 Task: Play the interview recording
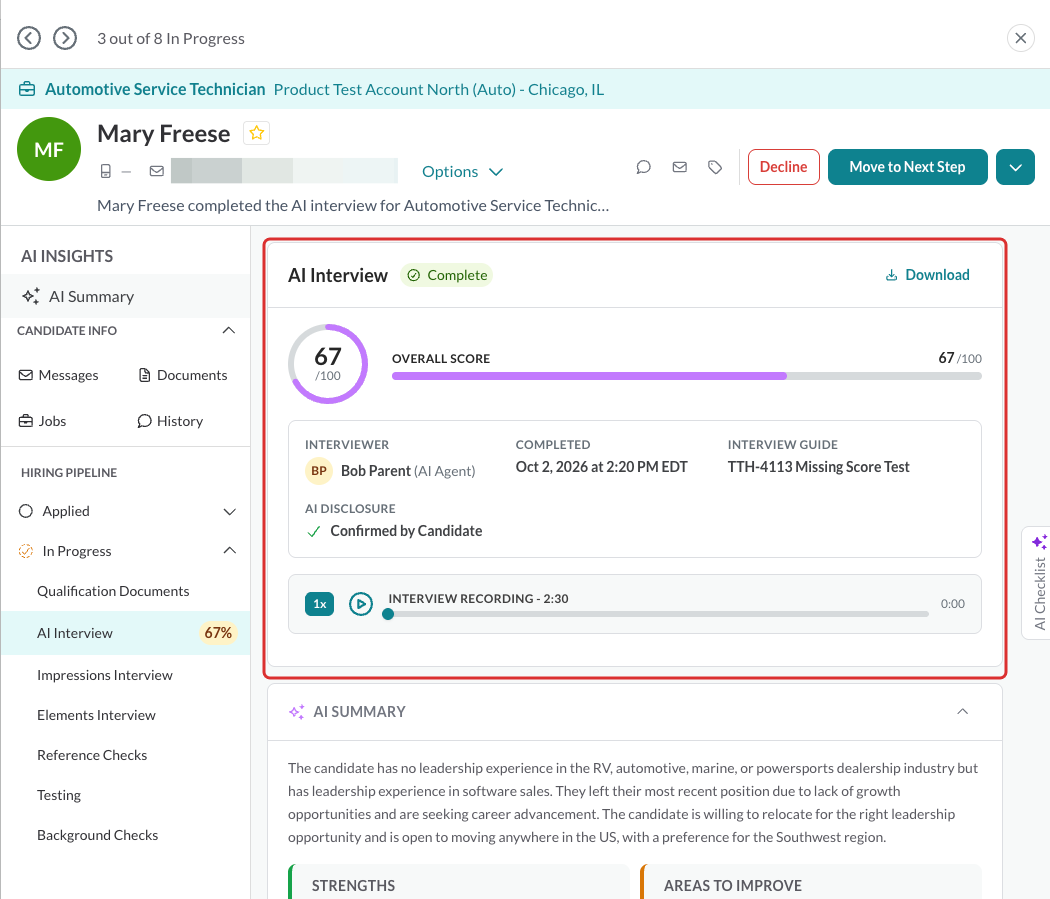tap(361, 604)
